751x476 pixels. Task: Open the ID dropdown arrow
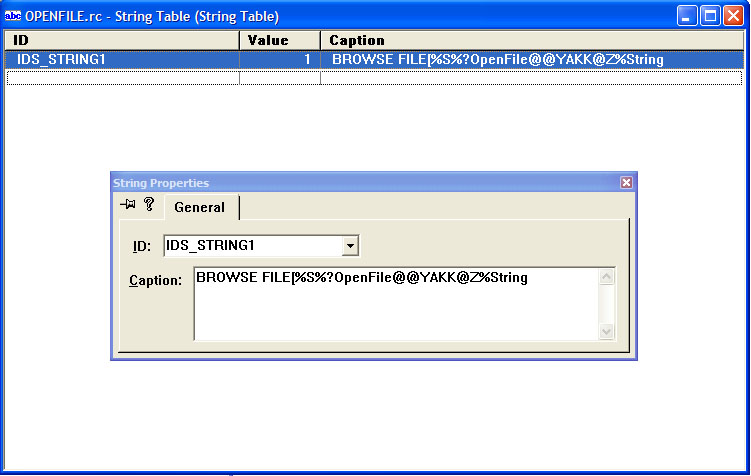350,245
